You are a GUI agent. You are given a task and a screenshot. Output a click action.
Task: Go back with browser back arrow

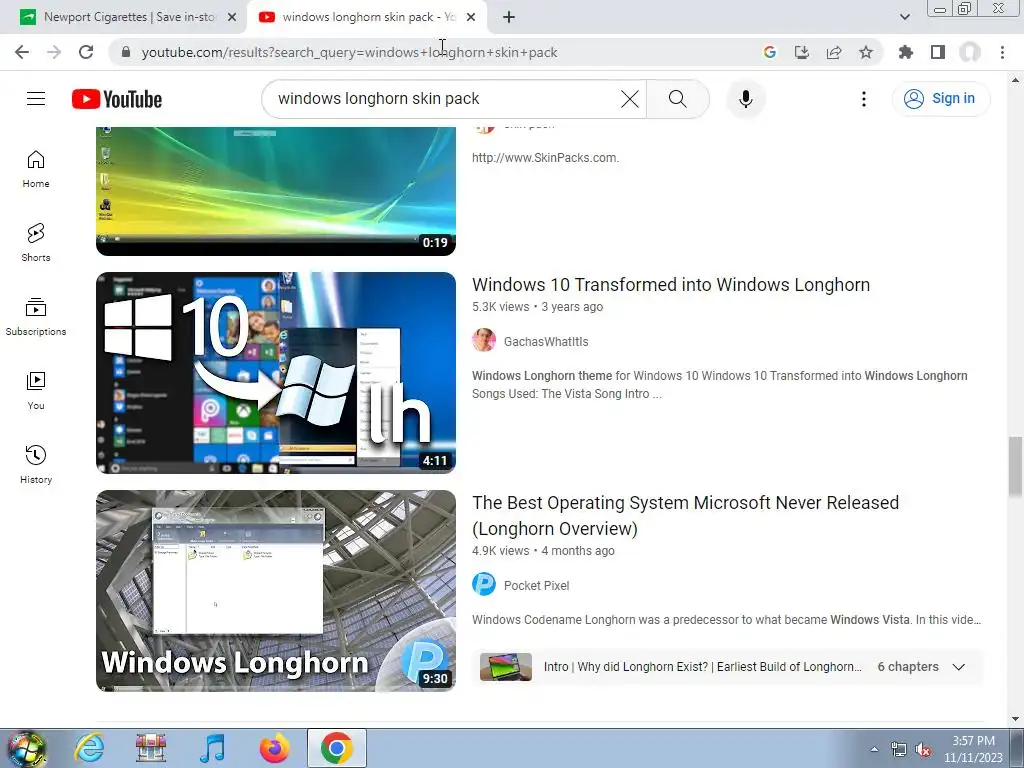(x=22, y=52)
